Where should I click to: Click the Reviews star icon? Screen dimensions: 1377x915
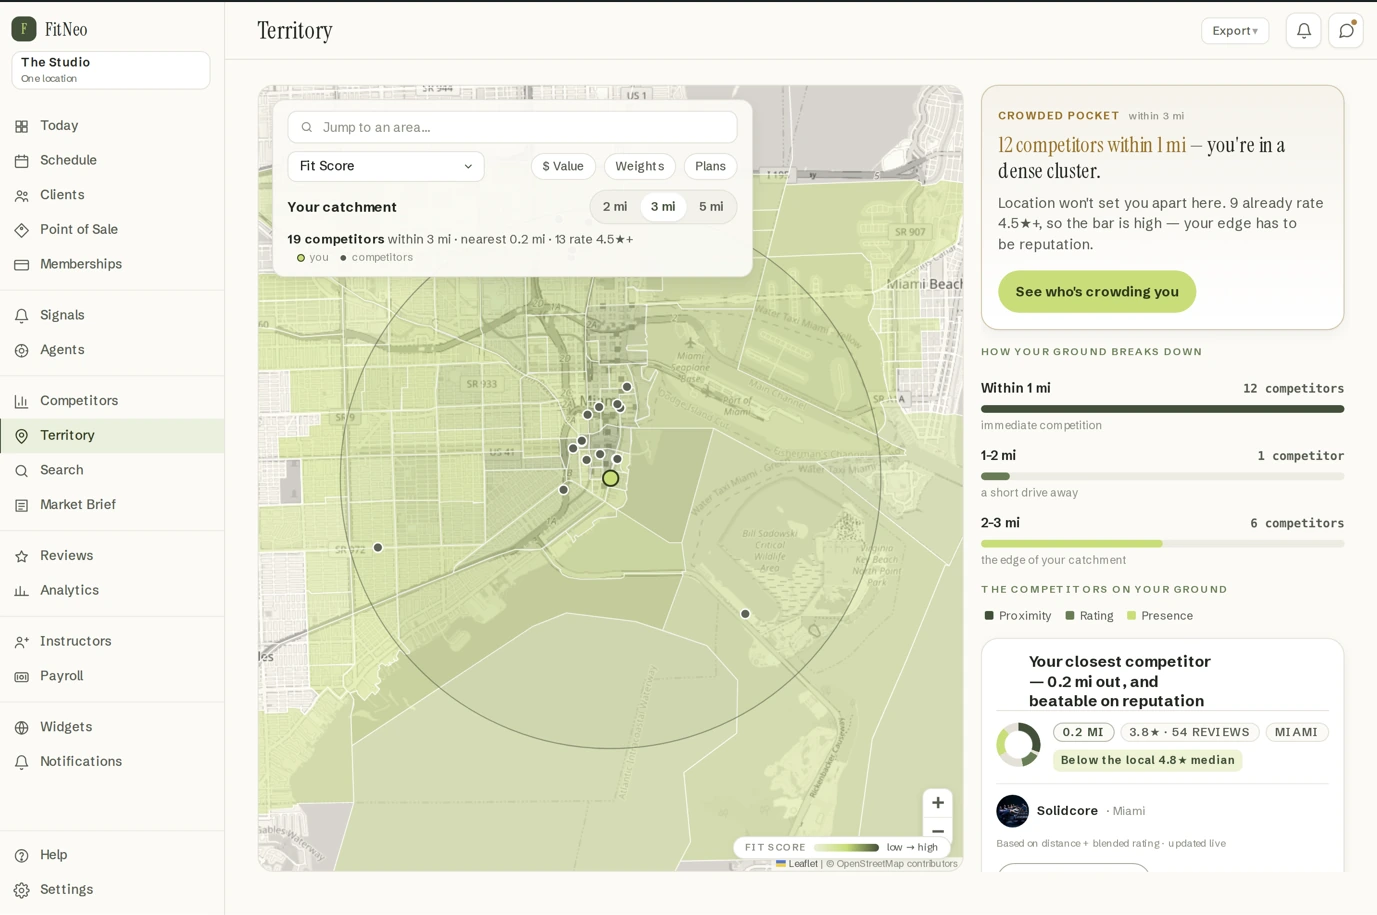pyautogui.click(x=22, y=557)
